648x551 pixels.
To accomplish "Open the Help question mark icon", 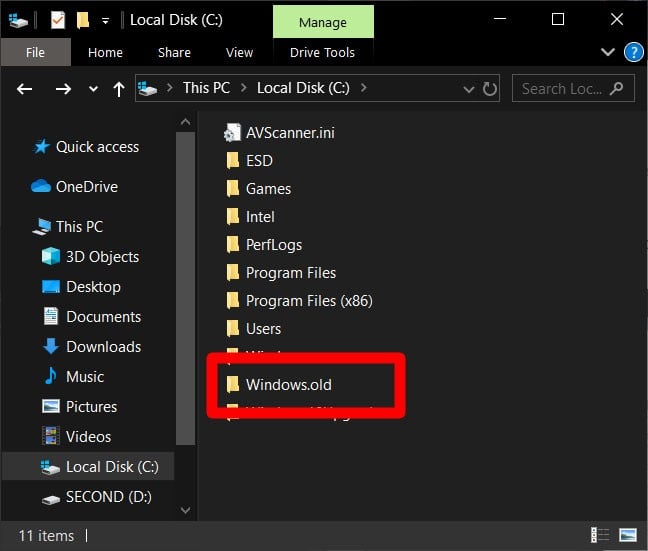I will click(x=633, y=52).
